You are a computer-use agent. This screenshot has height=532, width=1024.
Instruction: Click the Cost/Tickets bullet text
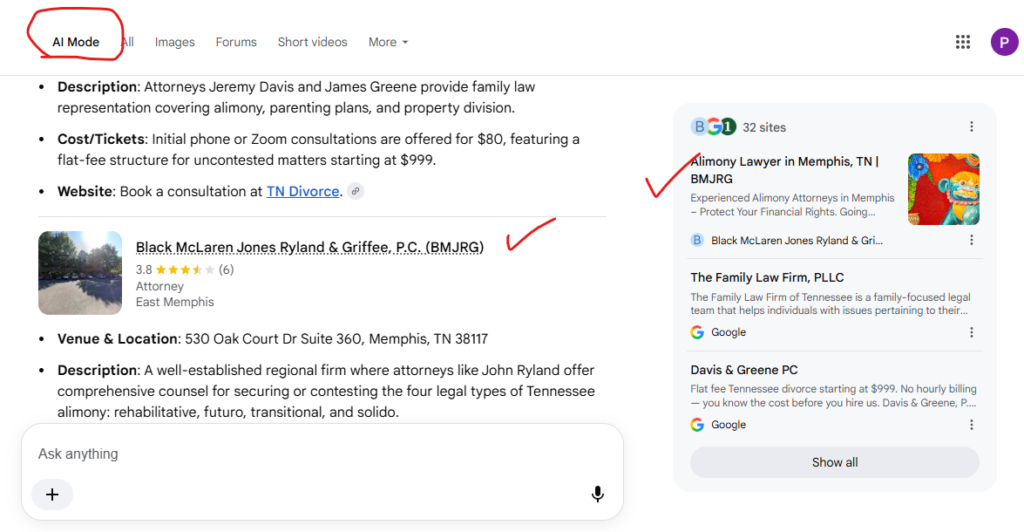click(318, 149)
